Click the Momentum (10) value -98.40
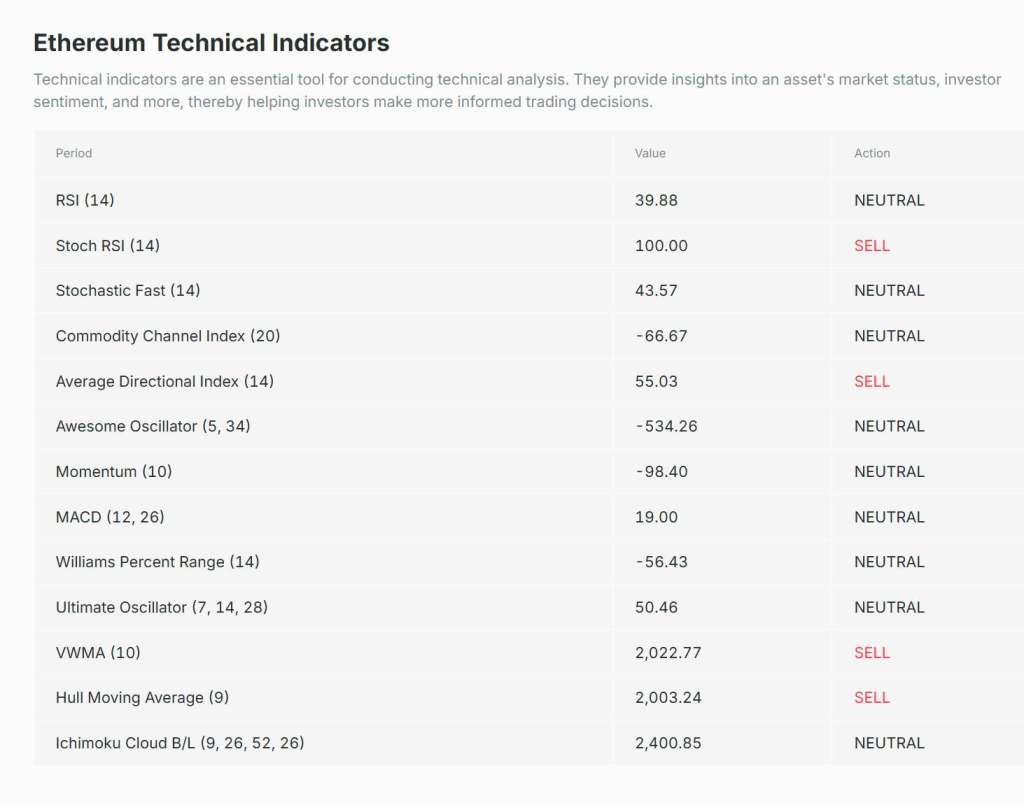Screen dimensions: 1024x805 click(x=661, y=471)
